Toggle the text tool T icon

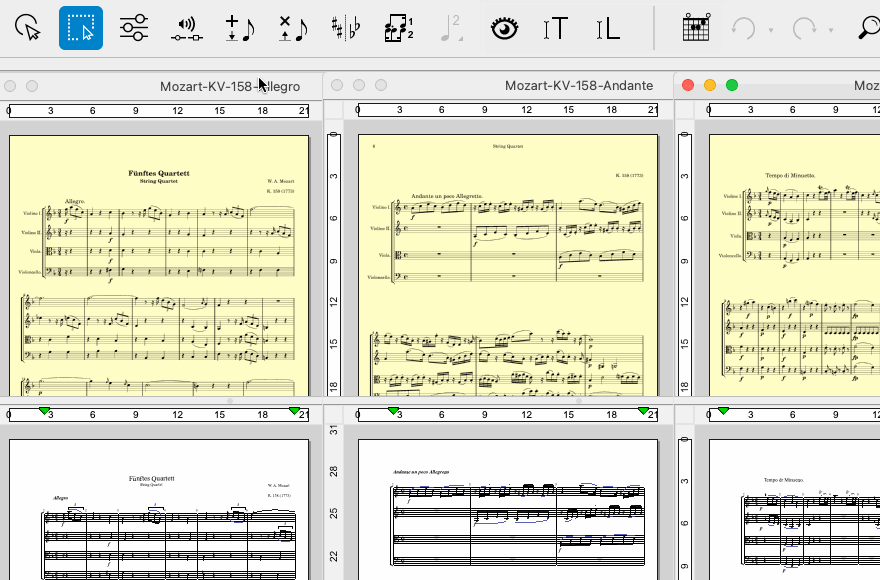coord(555,28)
